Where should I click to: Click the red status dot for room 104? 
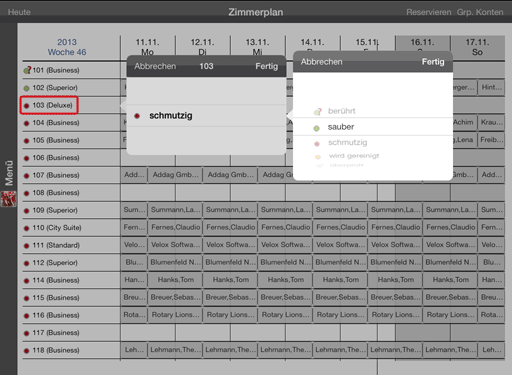26,123
